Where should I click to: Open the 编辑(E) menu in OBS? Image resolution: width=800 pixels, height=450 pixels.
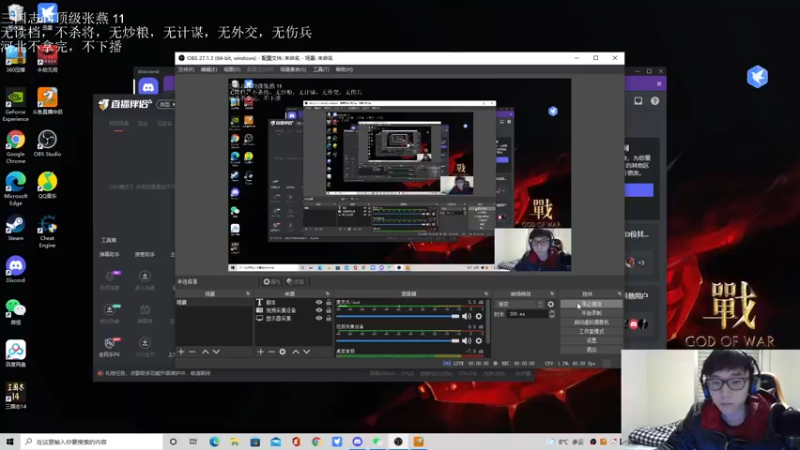[209, 69]
